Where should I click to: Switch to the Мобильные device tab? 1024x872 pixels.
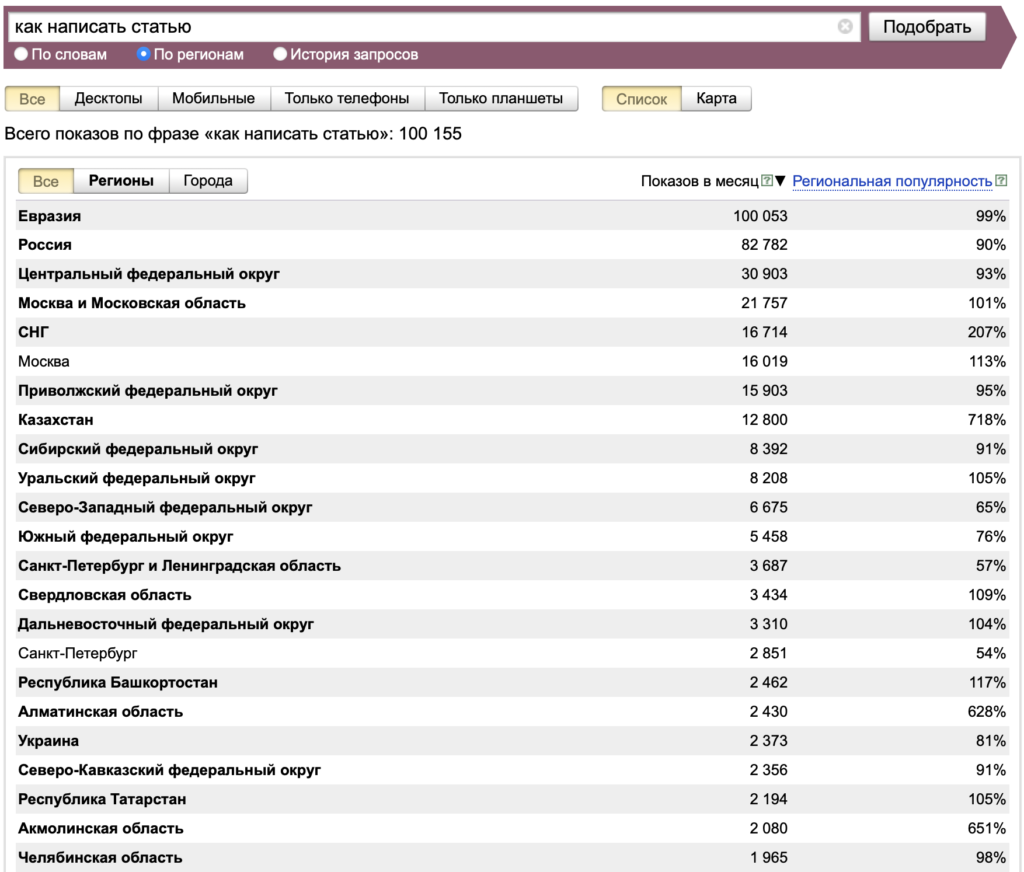coord(214,99)
